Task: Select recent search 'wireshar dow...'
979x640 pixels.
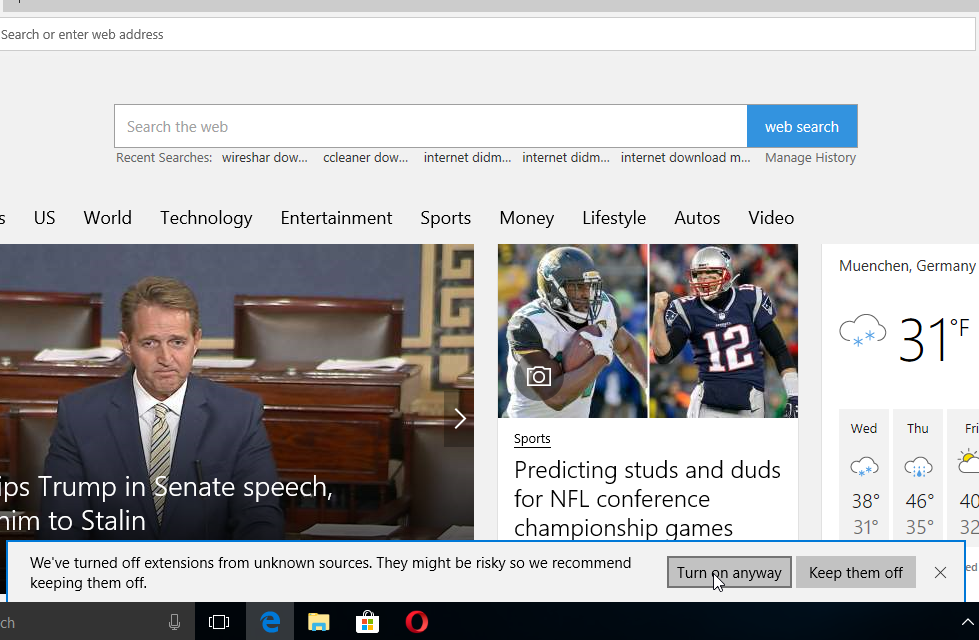Action: pyautogui.click(x=265, y=158)
